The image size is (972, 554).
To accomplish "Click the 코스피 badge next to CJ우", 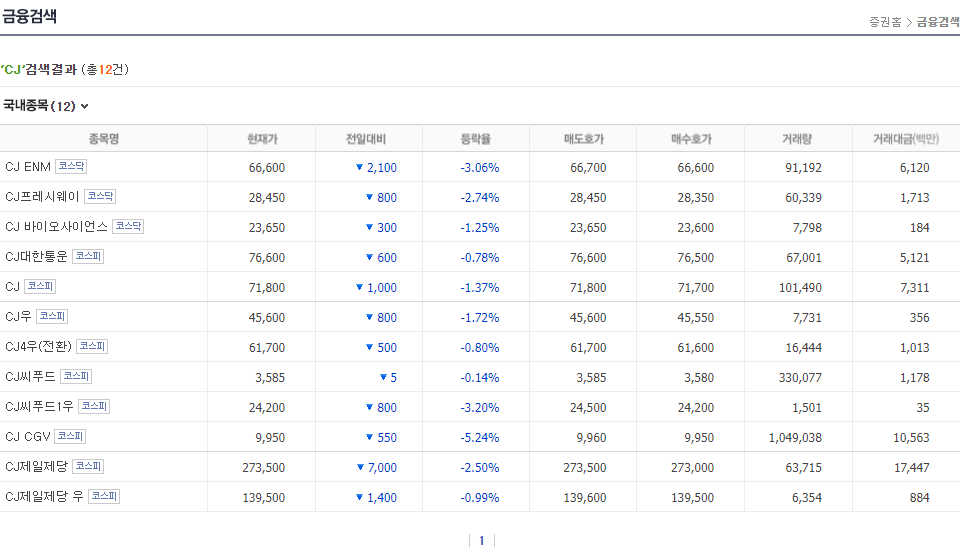I will 52,316.
